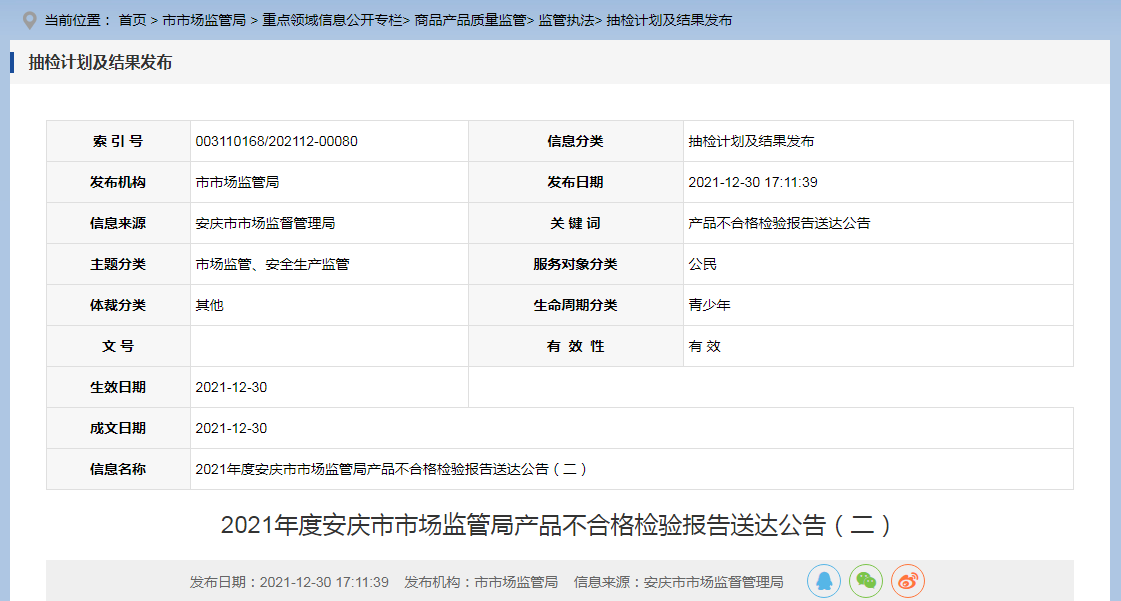This screenshot has width=1121, height=601.
Task: Click 发布日期 info in the gray article bar
Action: 289,582
